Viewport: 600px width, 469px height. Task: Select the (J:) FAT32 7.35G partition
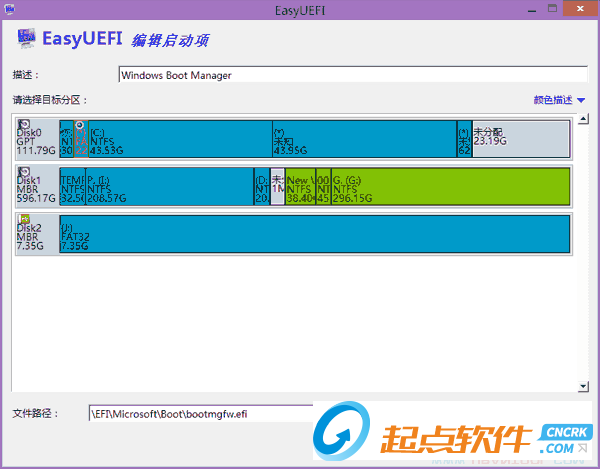click(x=315, y=234)
